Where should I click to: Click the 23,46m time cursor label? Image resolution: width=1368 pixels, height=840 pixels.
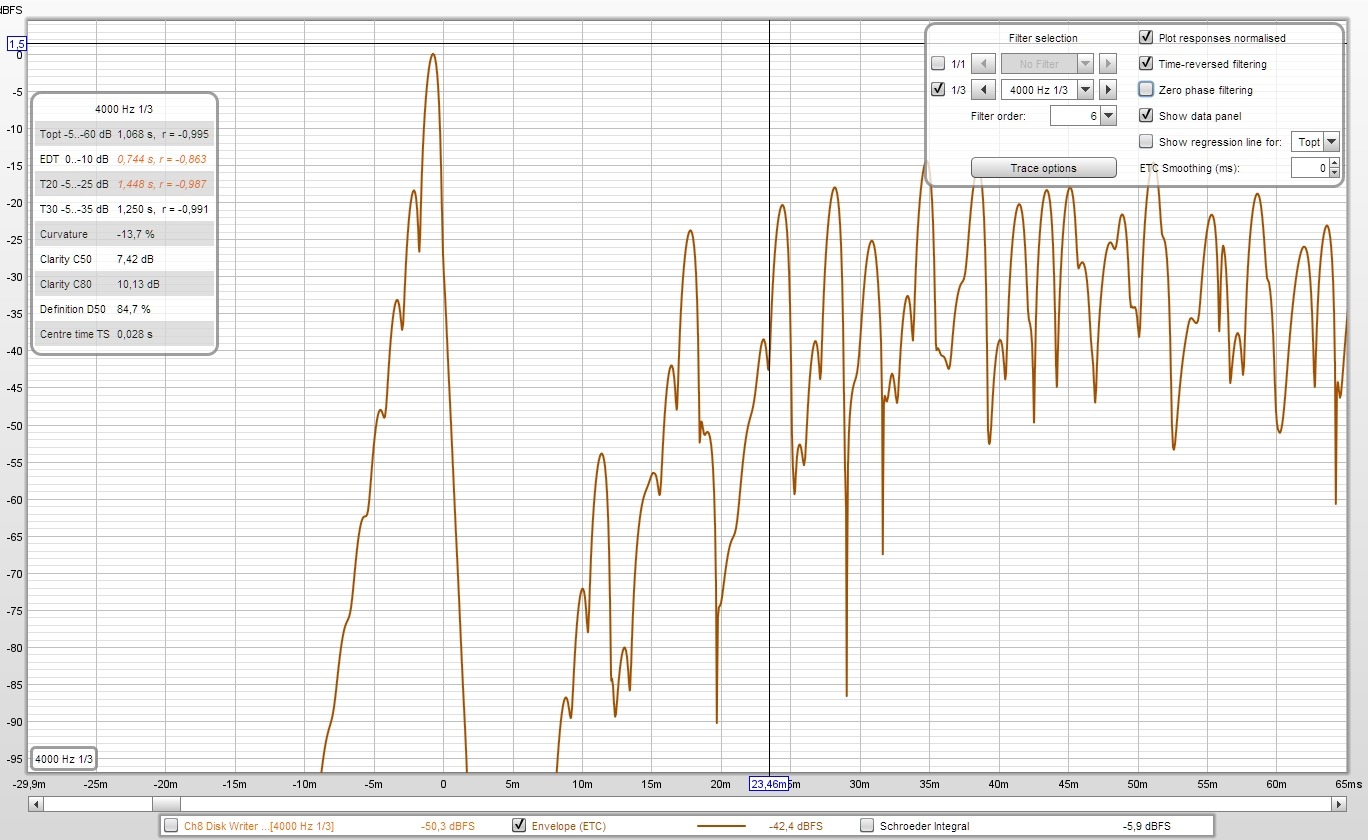(769, 784)
